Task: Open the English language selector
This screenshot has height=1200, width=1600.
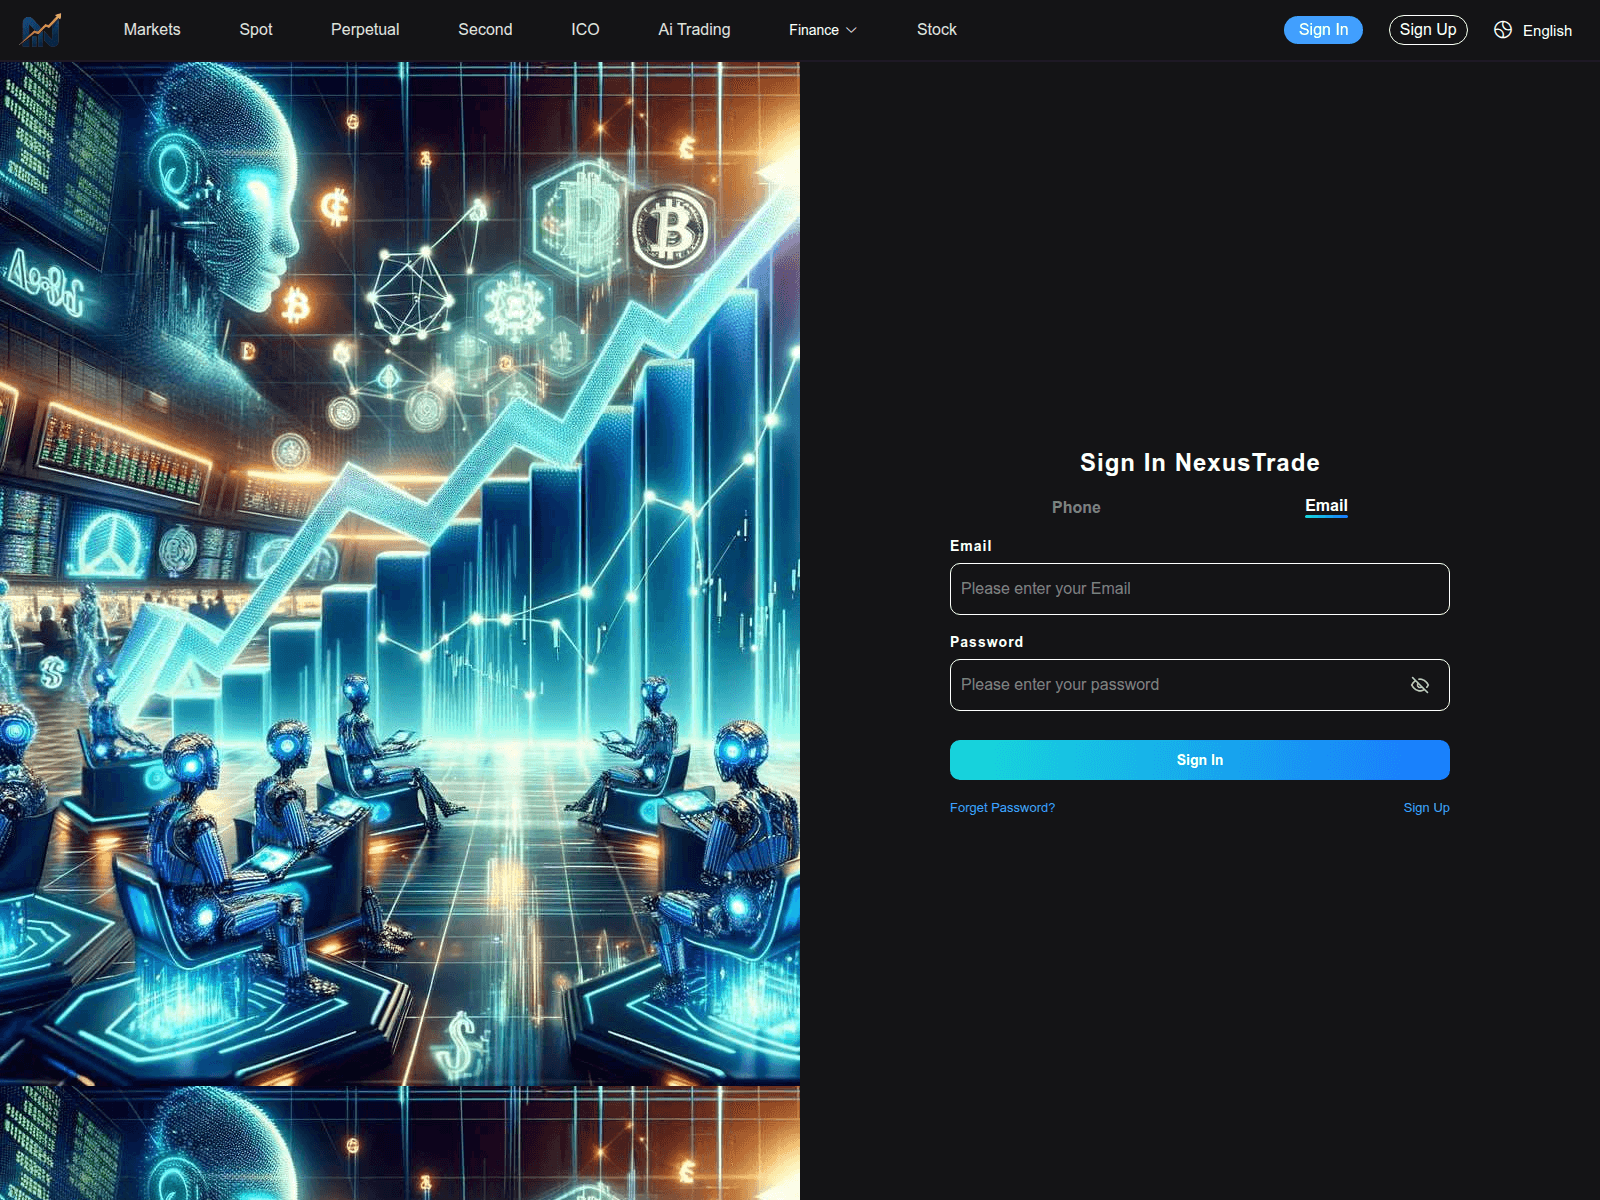Action: [x=1547, y=31]
